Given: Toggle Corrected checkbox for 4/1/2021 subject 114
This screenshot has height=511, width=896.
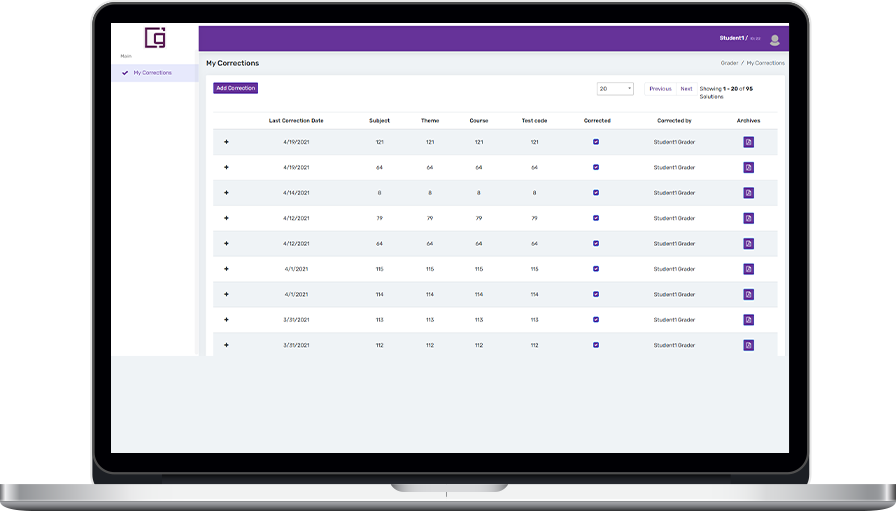Looking at the screenshot, I should tap(596, 294).
